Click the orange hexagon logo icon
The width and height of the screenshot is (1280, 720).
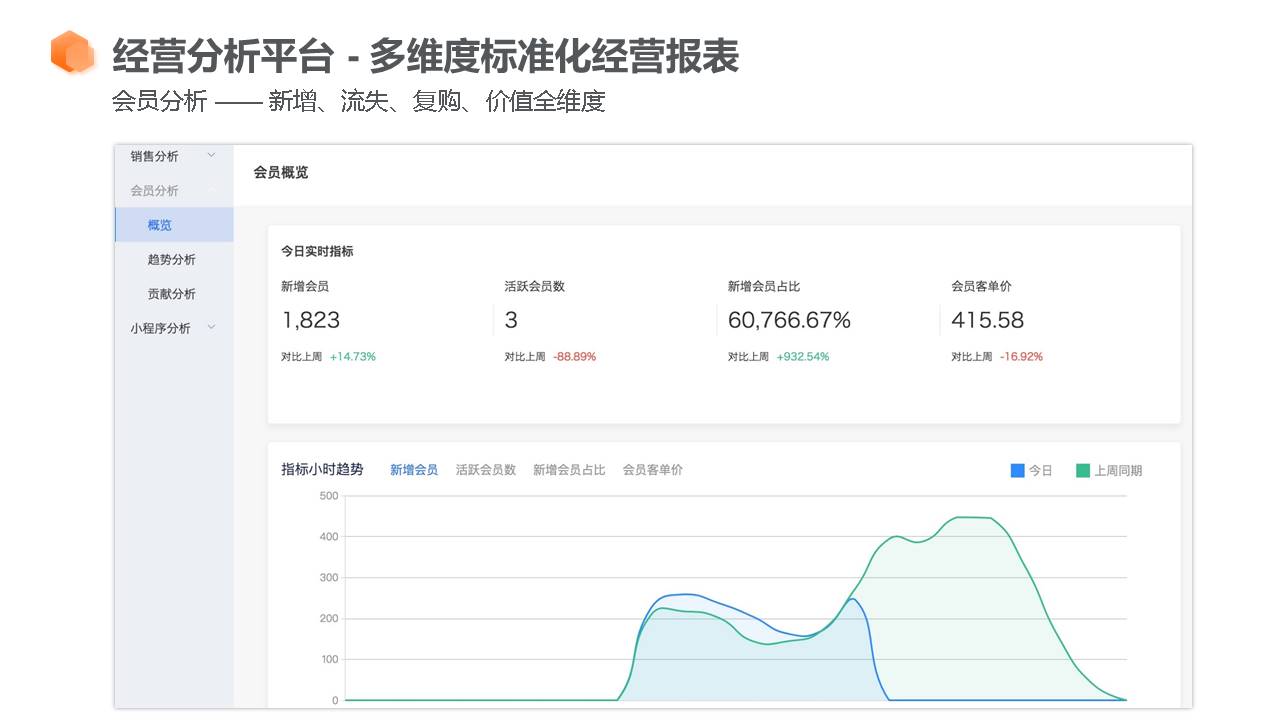click(72, 52)
